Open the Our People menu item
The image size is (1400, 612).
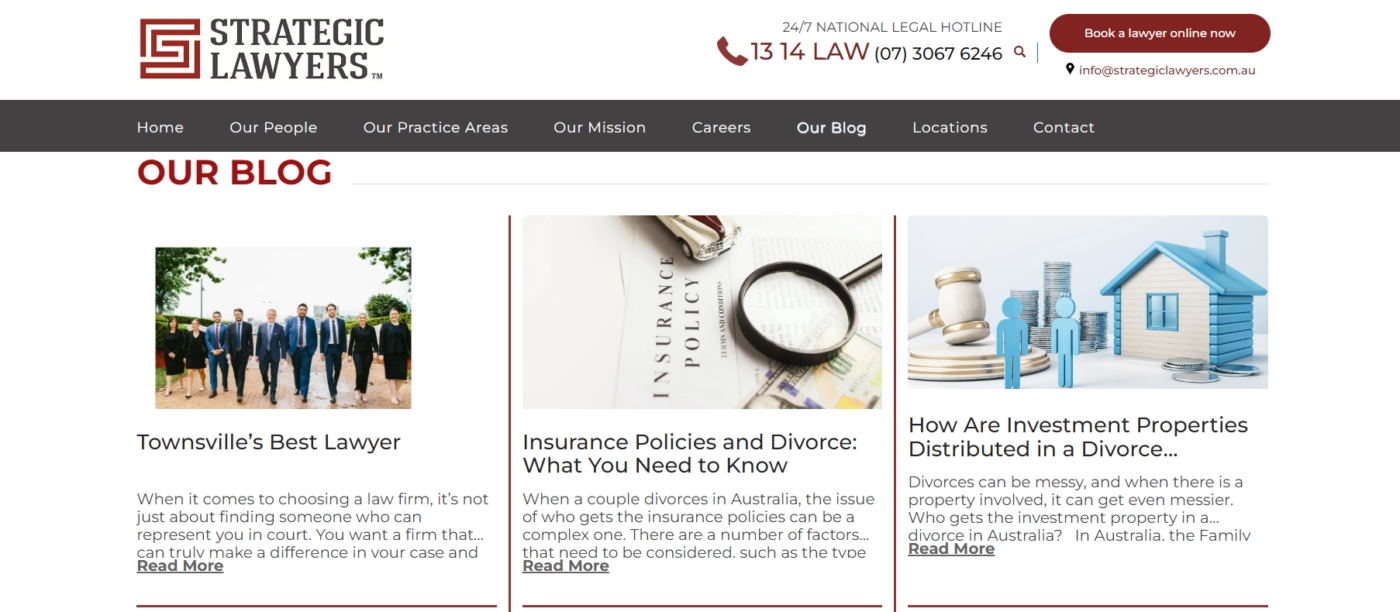(x=273, y=127)
